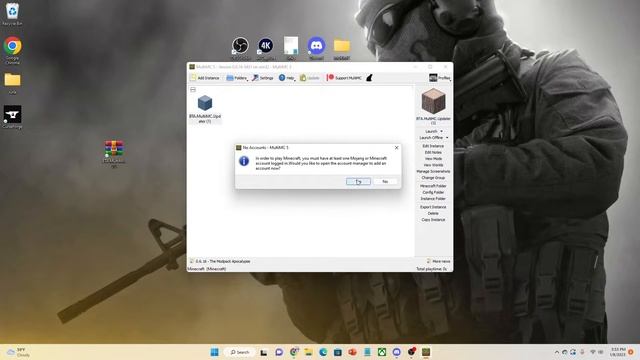
Task: Open PowerPoint from the taskbar
Action: pyautogui.click(x=352, y=352)
